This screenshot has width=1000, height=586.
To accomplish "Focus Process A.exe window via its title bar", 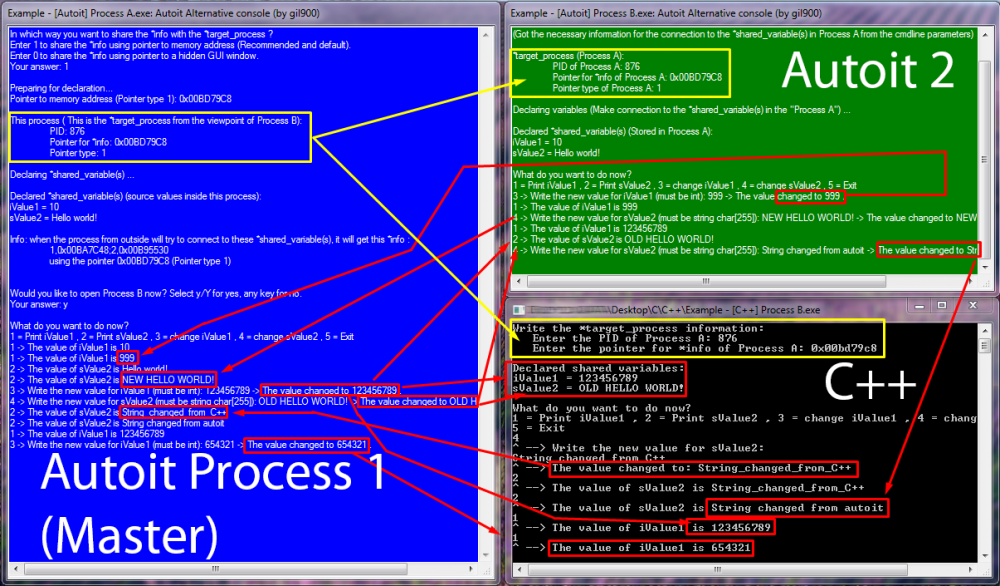I will tap(249, 13).
